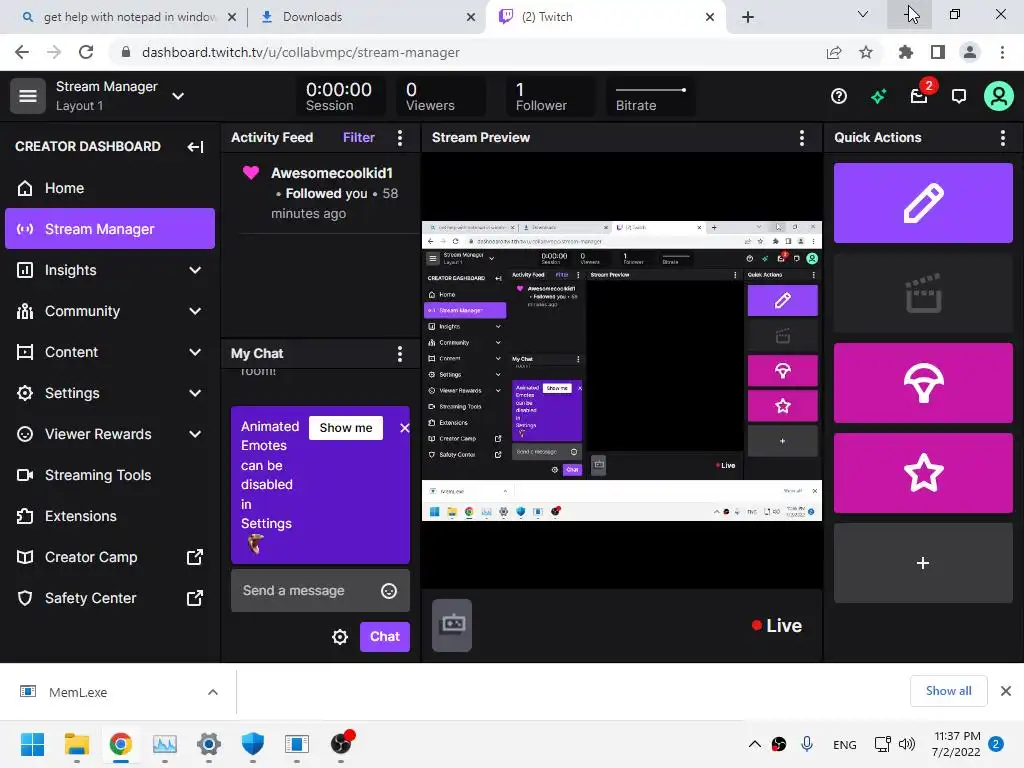Go to Home in the sidebar
1024x768 pixels.
110,188
